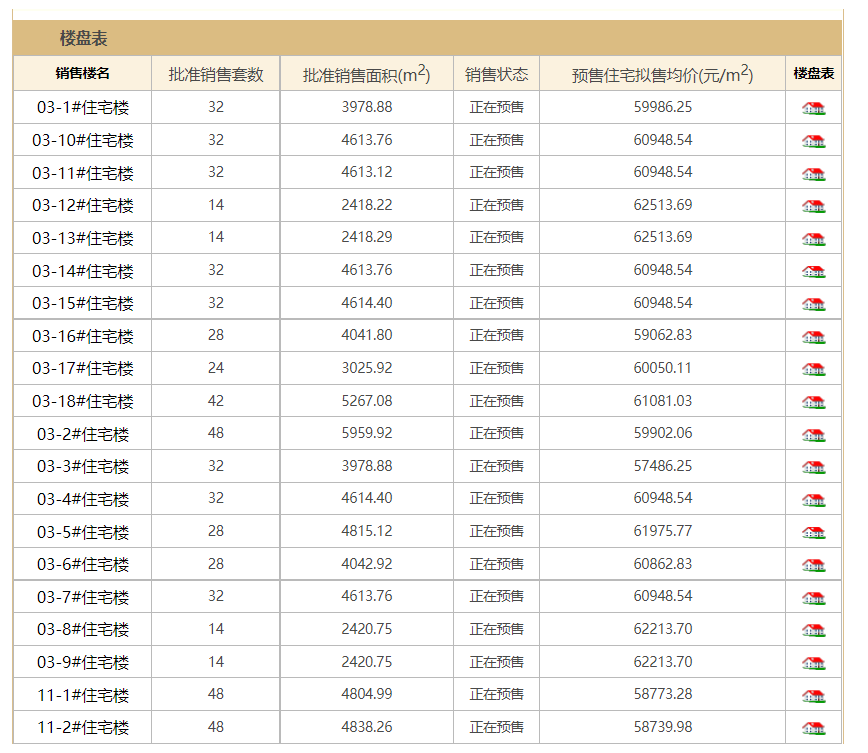Open house icon for 03-12#住宅楼

point(813,207)
